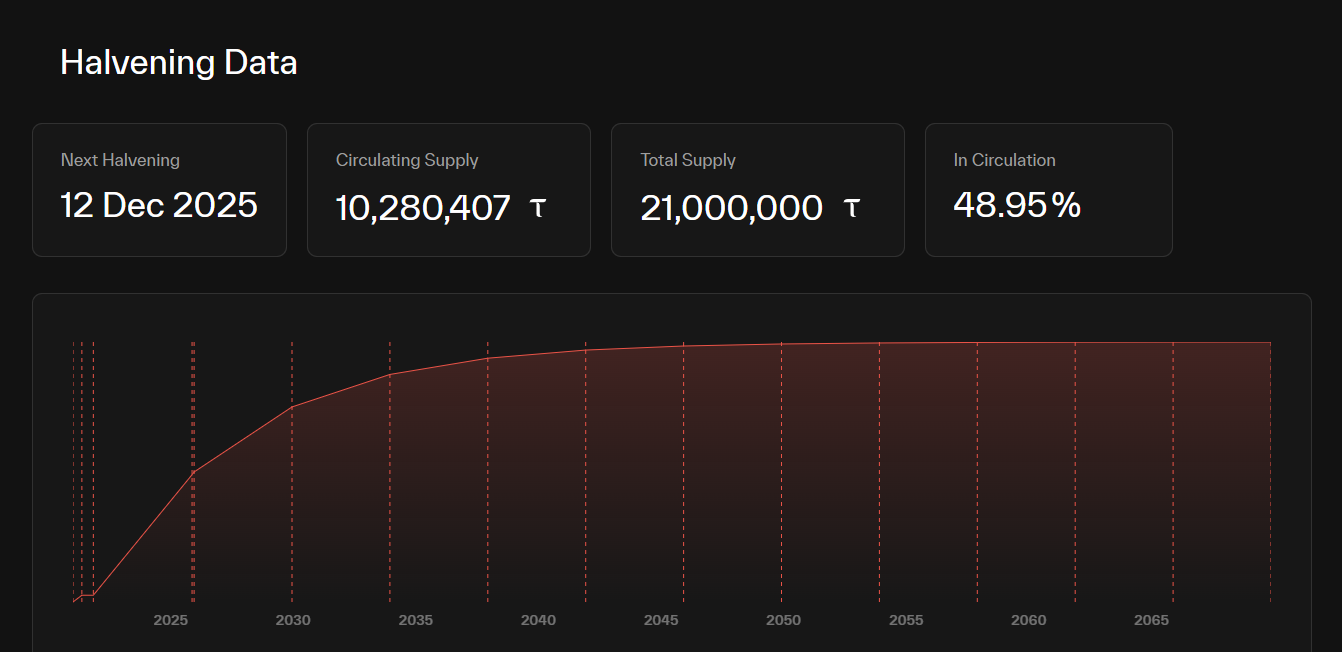Select the 48.95% circulation percentage
This screenshot has width=1342, height=652.
(x=1017, y=205)
